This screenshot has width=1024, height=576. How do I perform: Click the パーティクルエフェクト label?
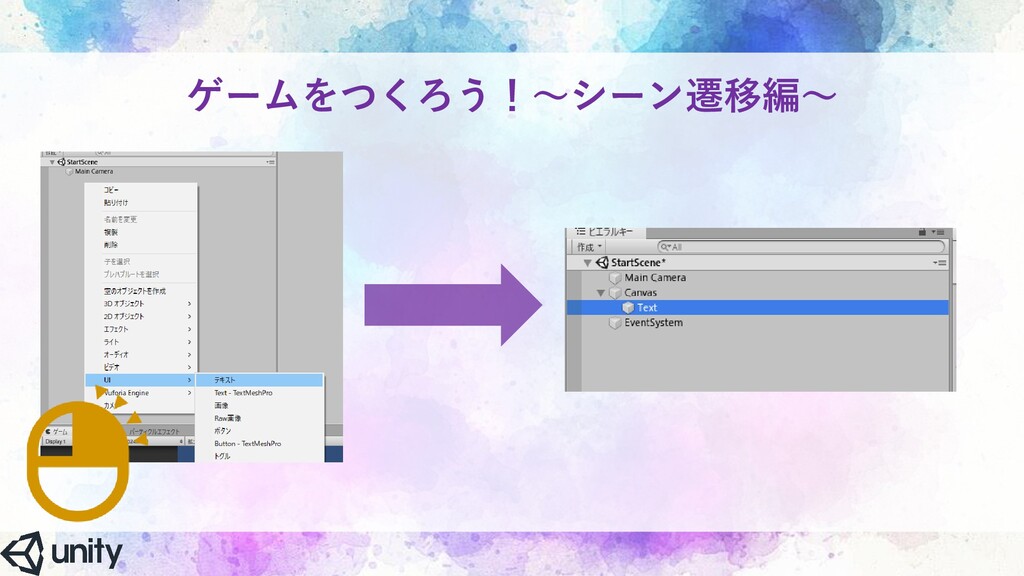(x=153, y=432)
